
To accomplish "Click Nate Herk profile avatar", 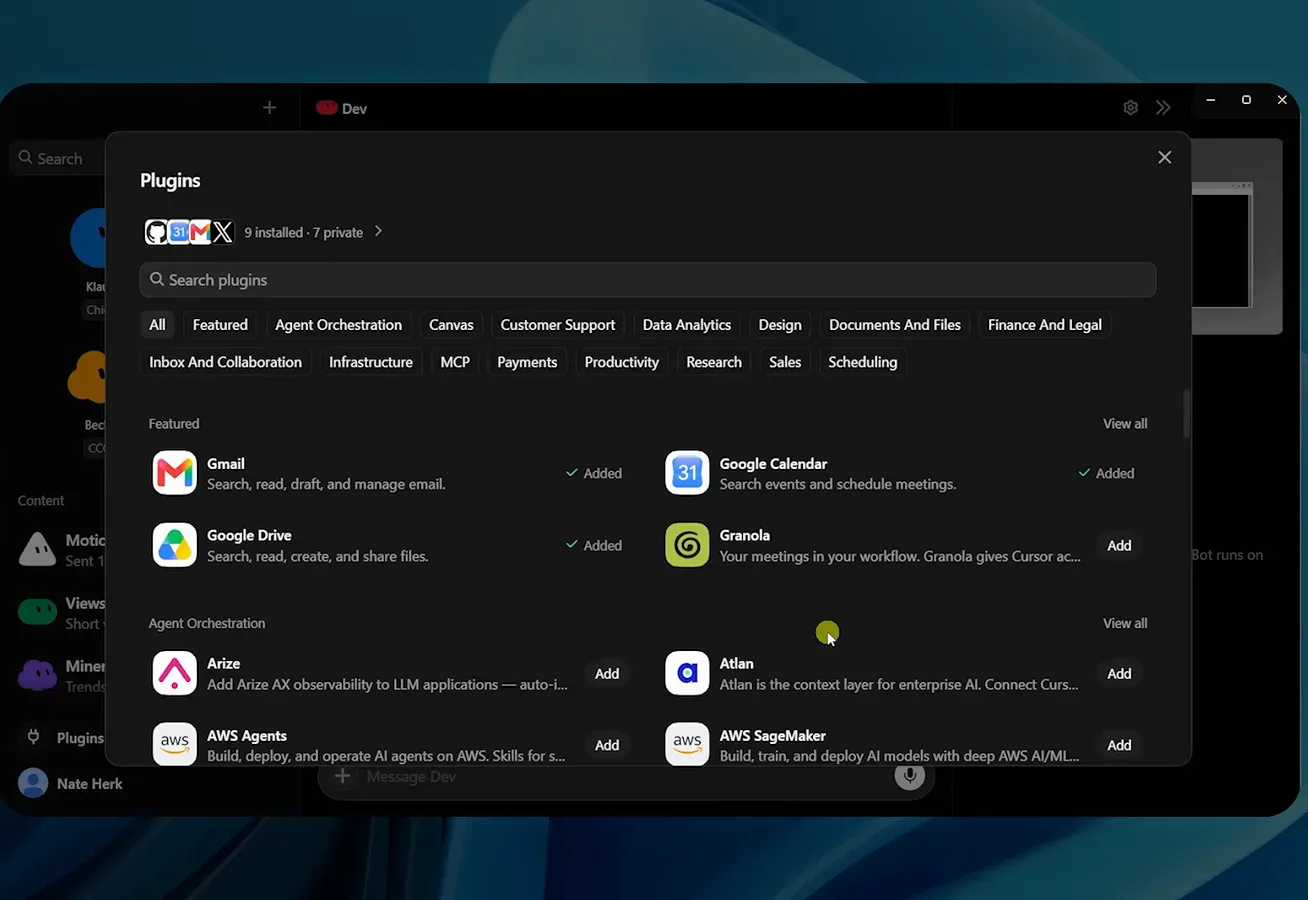I will (x=33, y=783).
